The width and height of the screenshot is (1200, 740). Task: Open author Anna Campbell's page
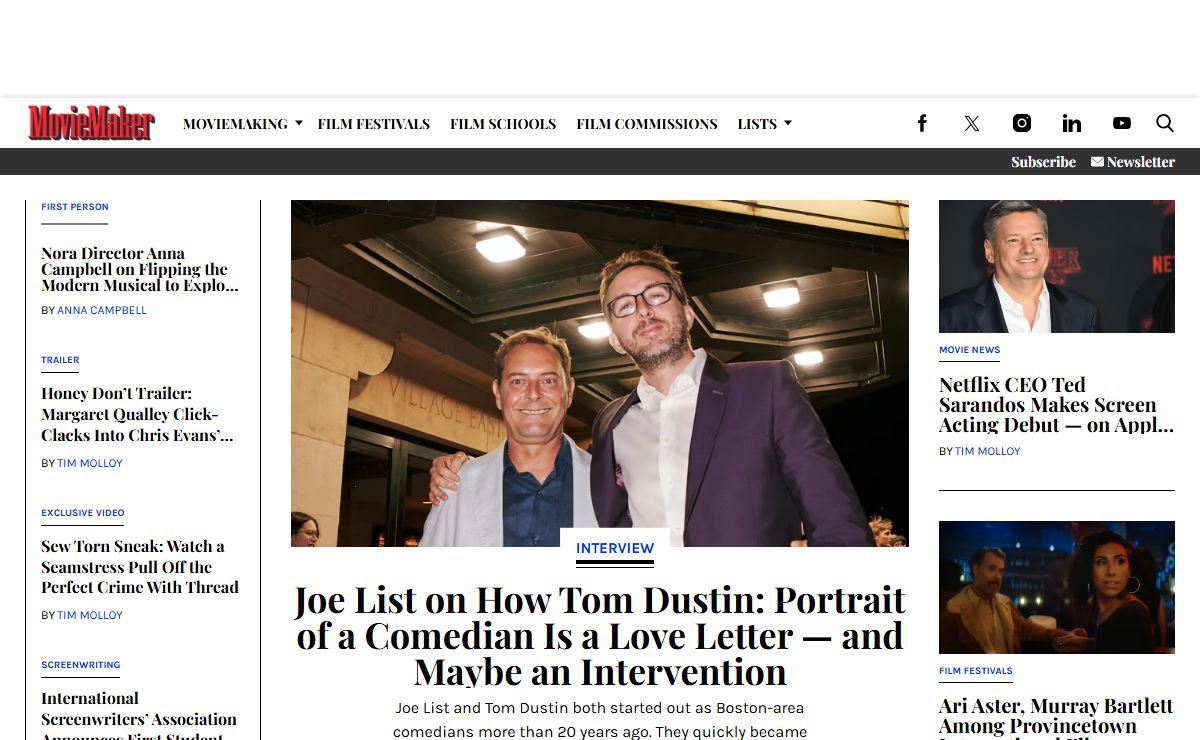[102, 310]
